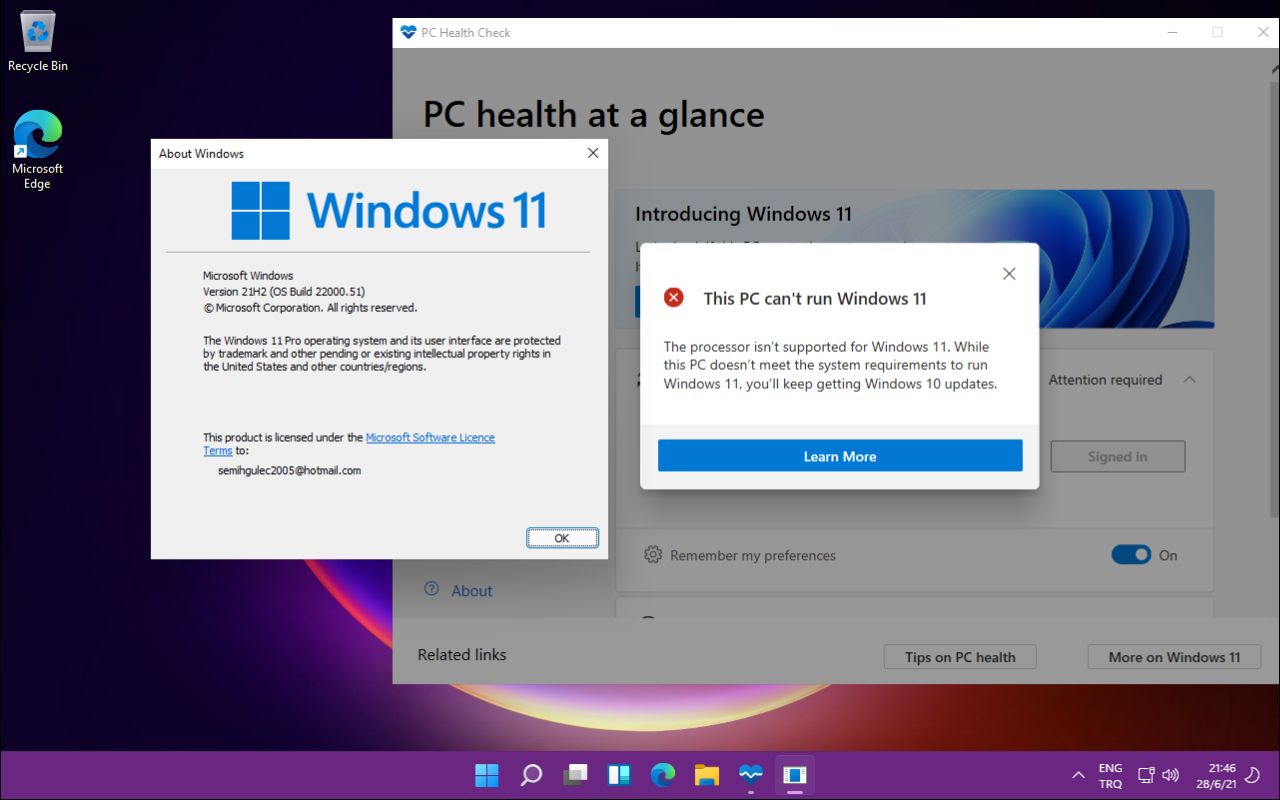Image resolution: width=1280 pixels, height=800 pixels.
Task: Click the PC Health Check title bar heart icon
Action: click(408, 32)
